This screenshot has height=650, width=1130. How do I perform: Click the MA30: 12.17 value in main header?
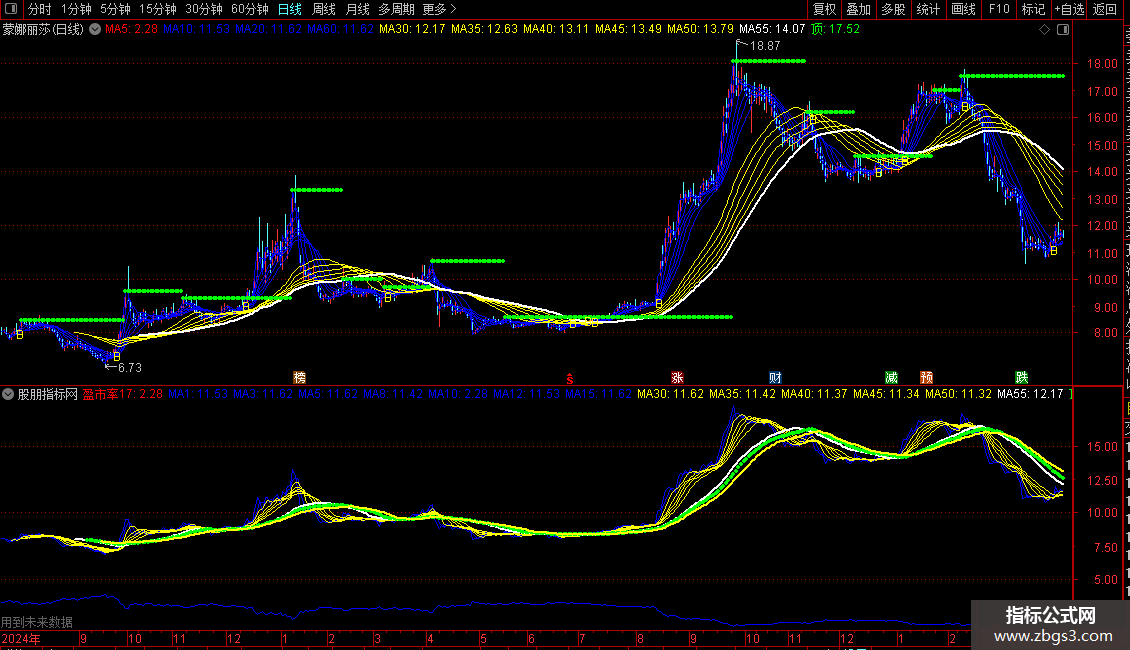pyautogui.click(x=412, y=29)
